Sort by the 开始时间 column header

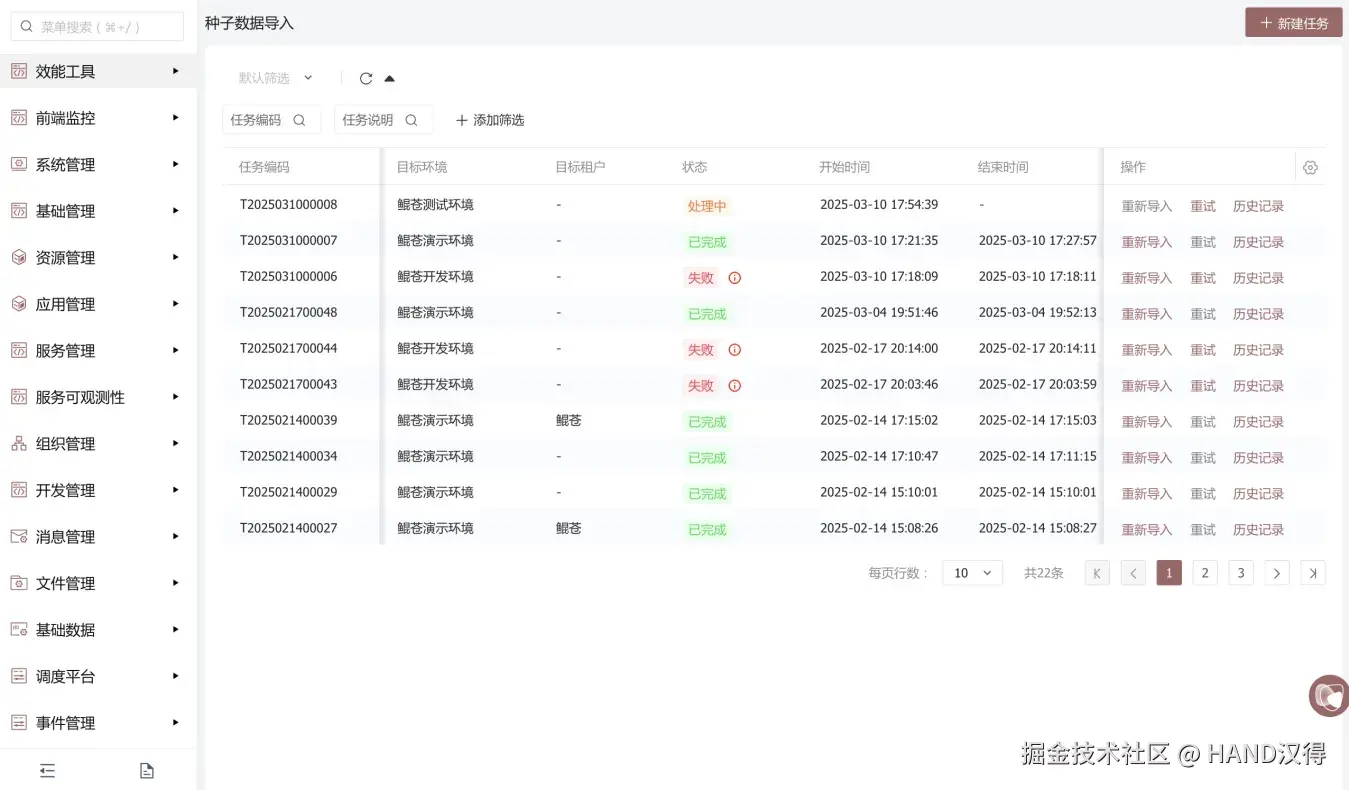click(844, 167)
